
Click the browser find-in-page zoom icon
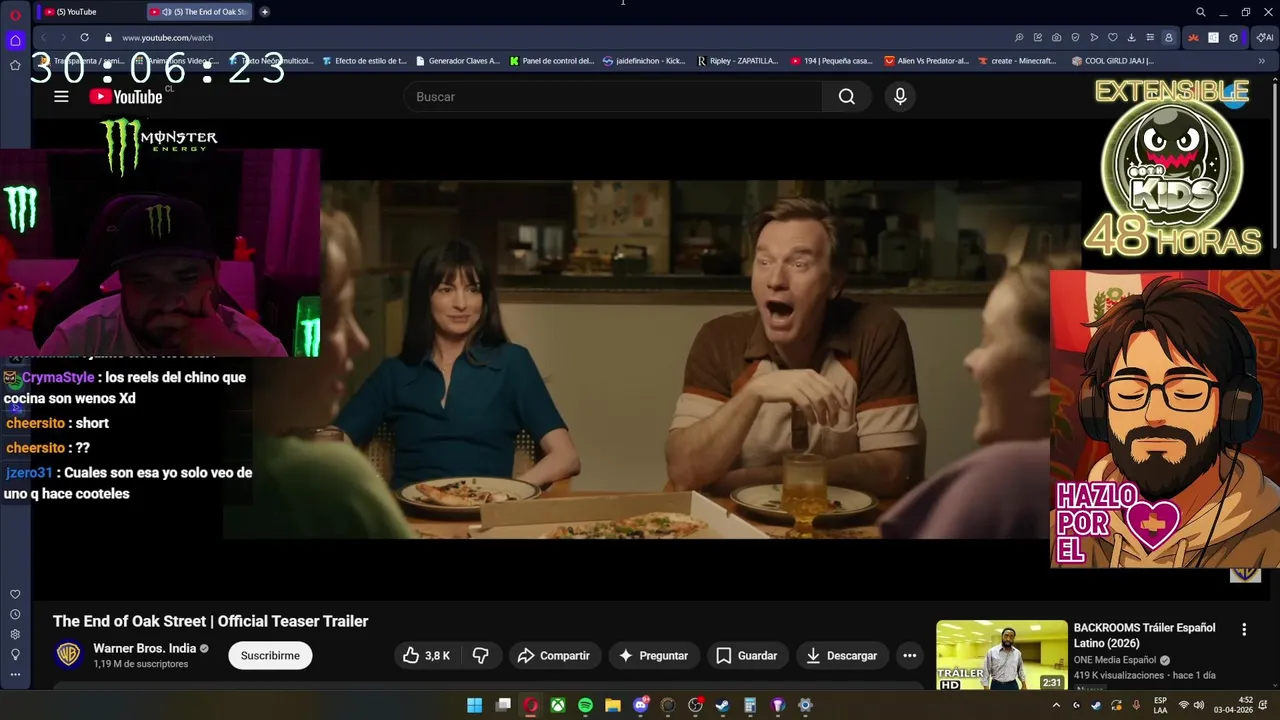coord(1019,37)
